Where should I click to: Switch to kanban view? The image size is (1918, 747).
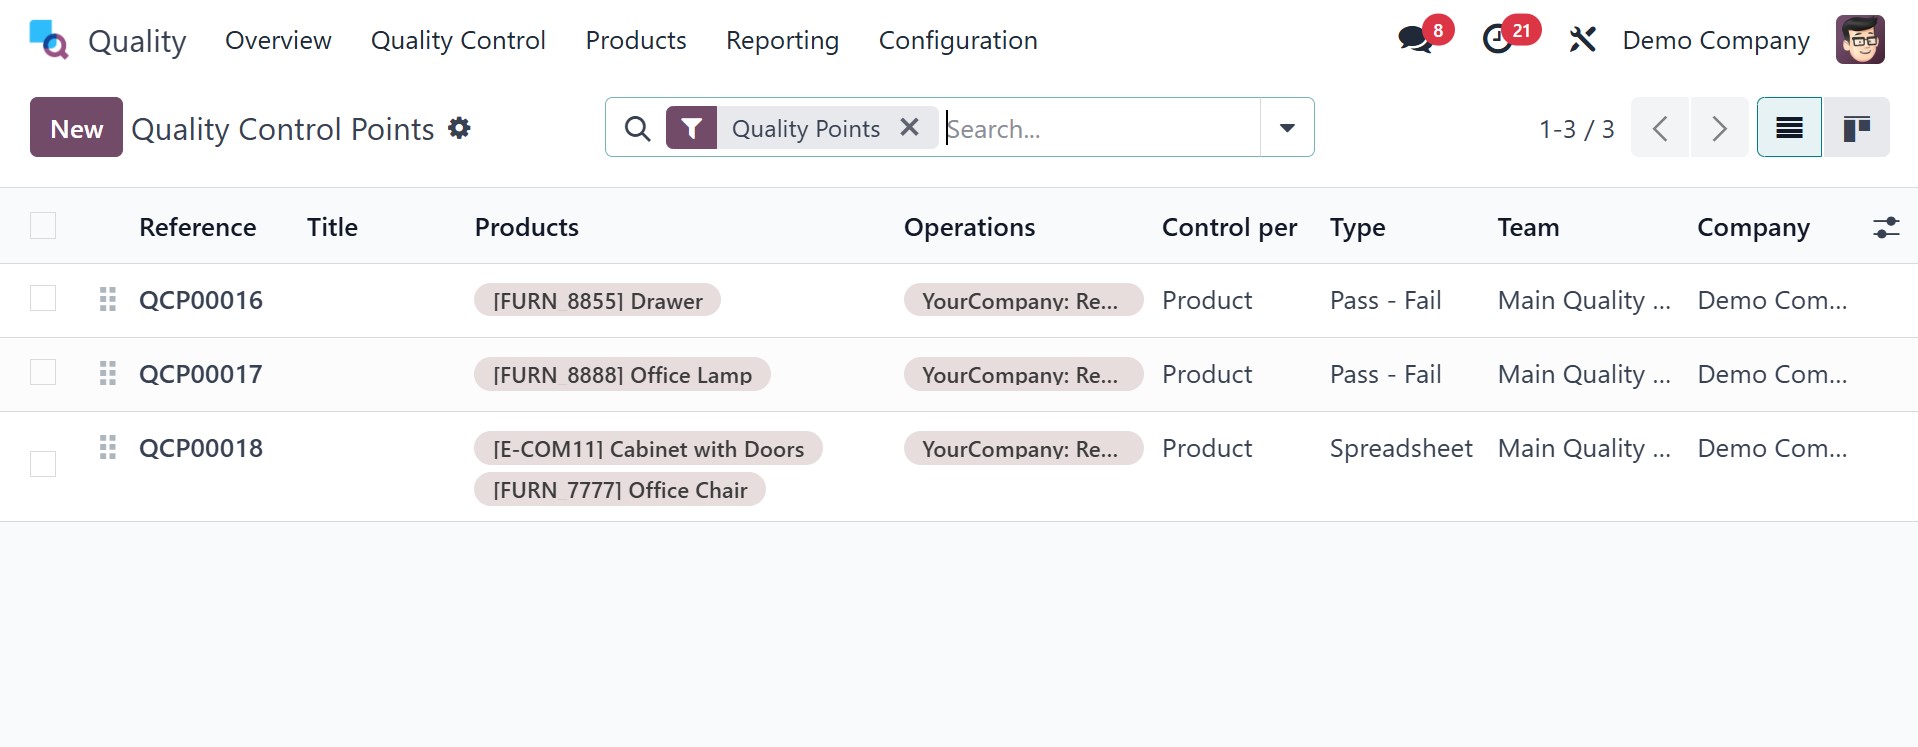[x=1856, y=128]
